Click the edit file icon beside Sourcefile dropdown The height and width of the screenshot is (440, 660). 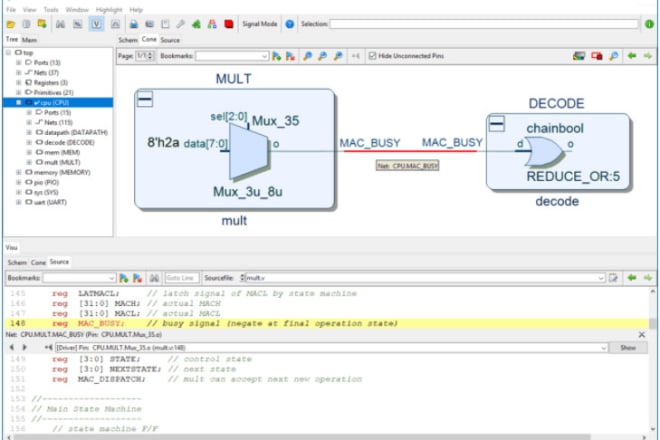(x=613, y=278)
